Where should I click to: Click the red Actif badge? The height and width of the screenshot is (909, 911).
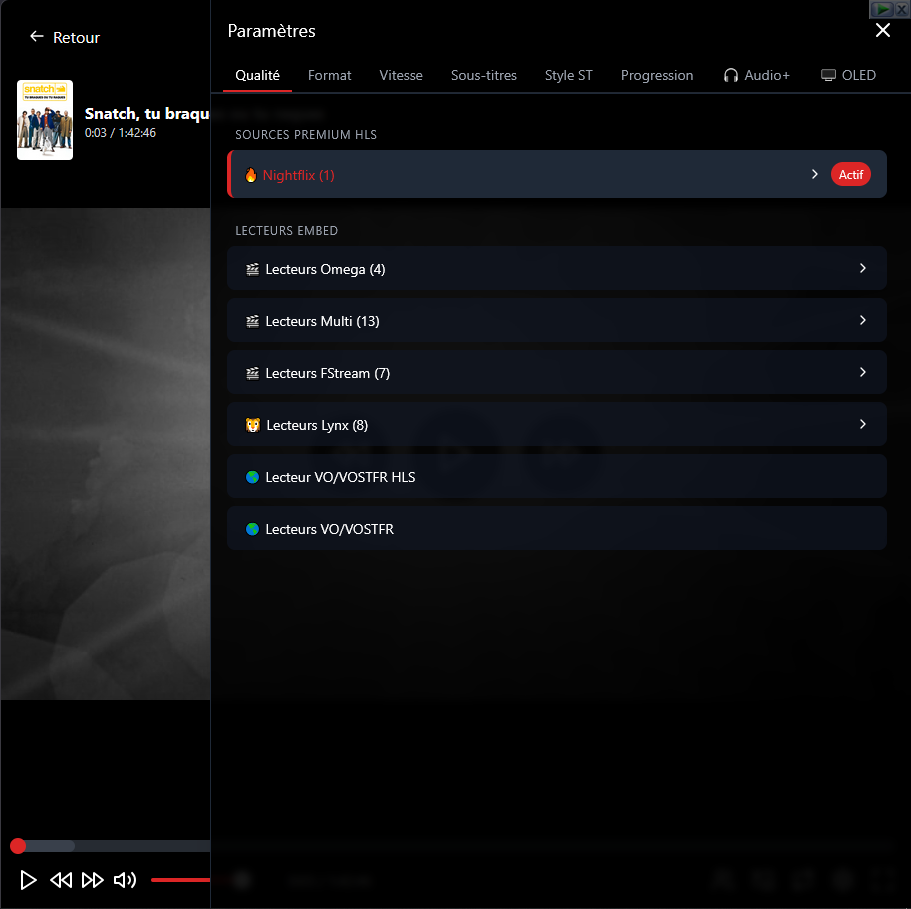click(x=850, y=174)
